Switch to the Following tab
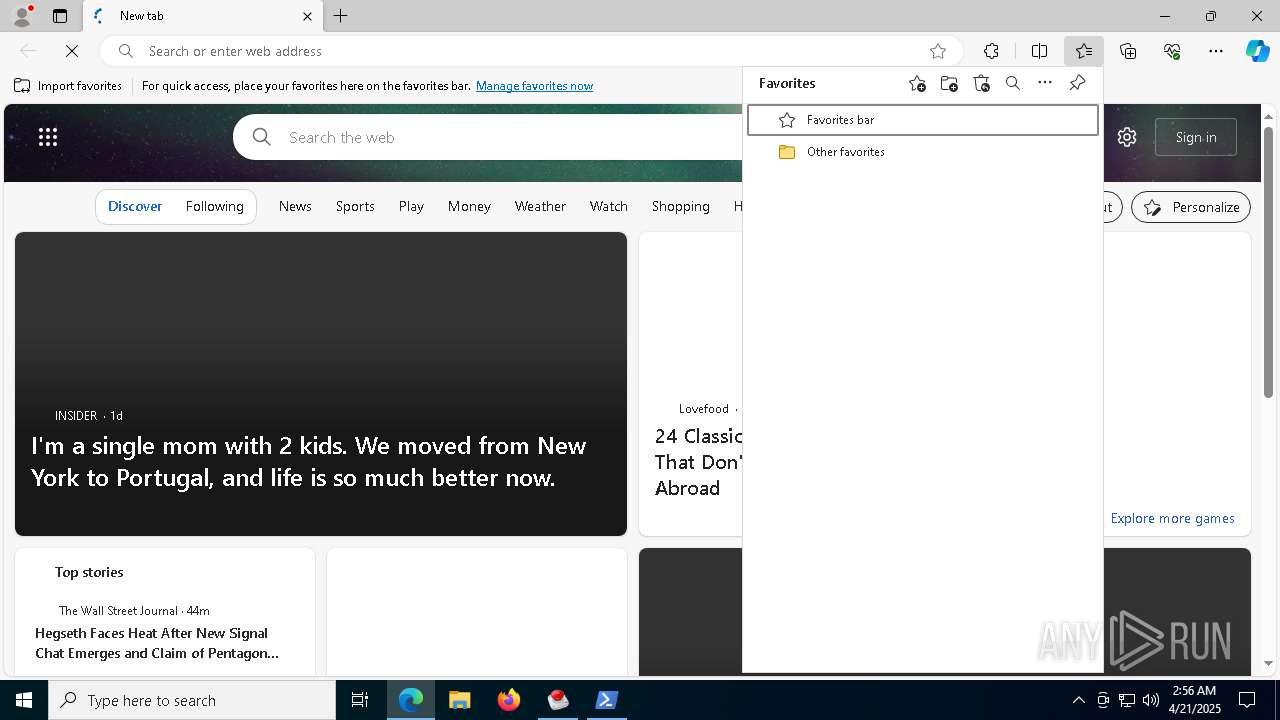Image resolution: width=1280 pixels, height=720 pixels. pos(215,206)
